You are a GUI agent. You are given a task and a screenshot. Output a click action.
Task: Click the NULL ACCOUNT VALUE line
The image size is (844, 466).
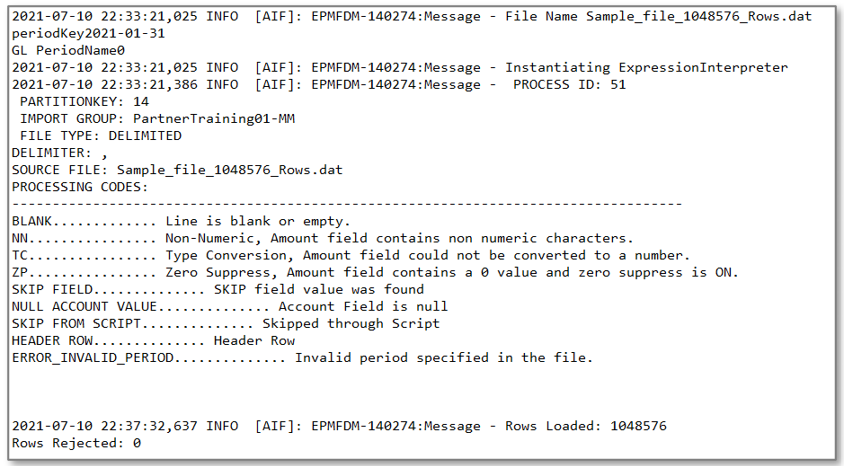(229, 306)
